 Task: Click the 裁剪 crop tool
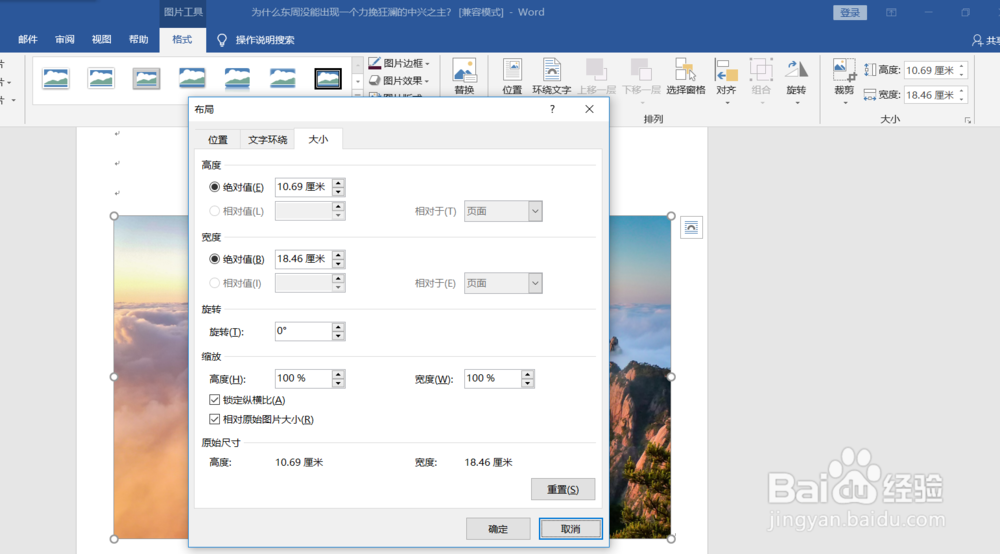pos(844,77)
